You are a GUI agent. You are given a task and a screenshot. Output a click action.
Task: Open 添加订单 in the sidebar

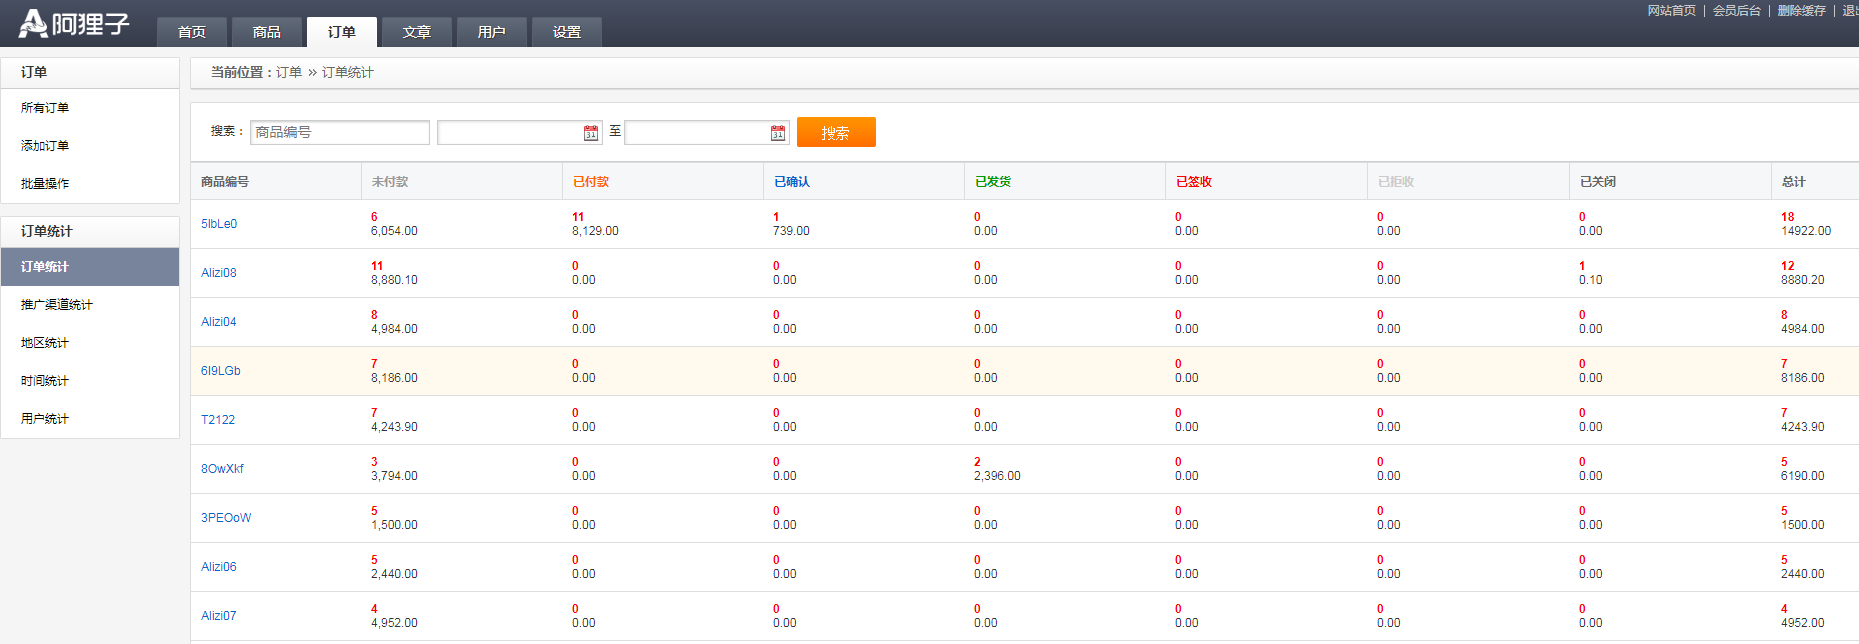45,146
